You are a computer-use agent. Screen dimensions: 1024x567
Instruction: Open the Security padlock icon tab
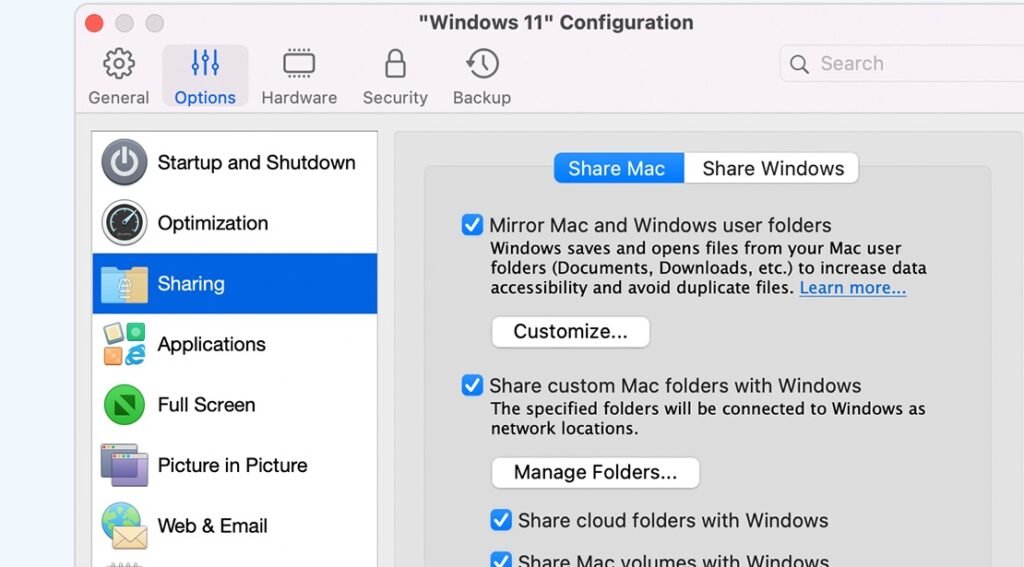[x=395, y=63]
